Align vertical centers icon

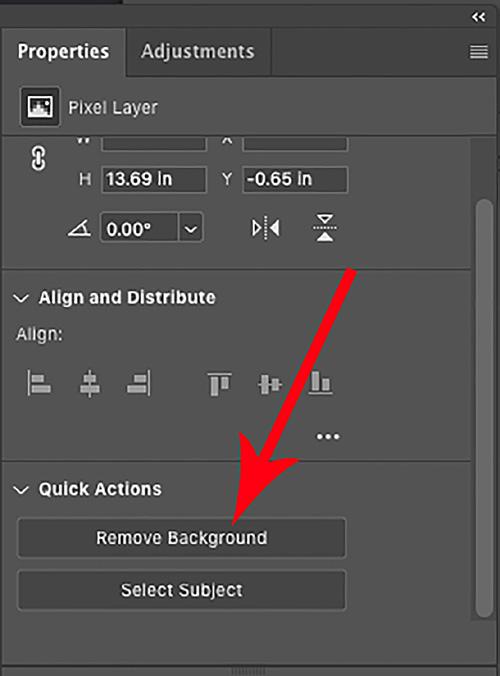coord(270,384)
